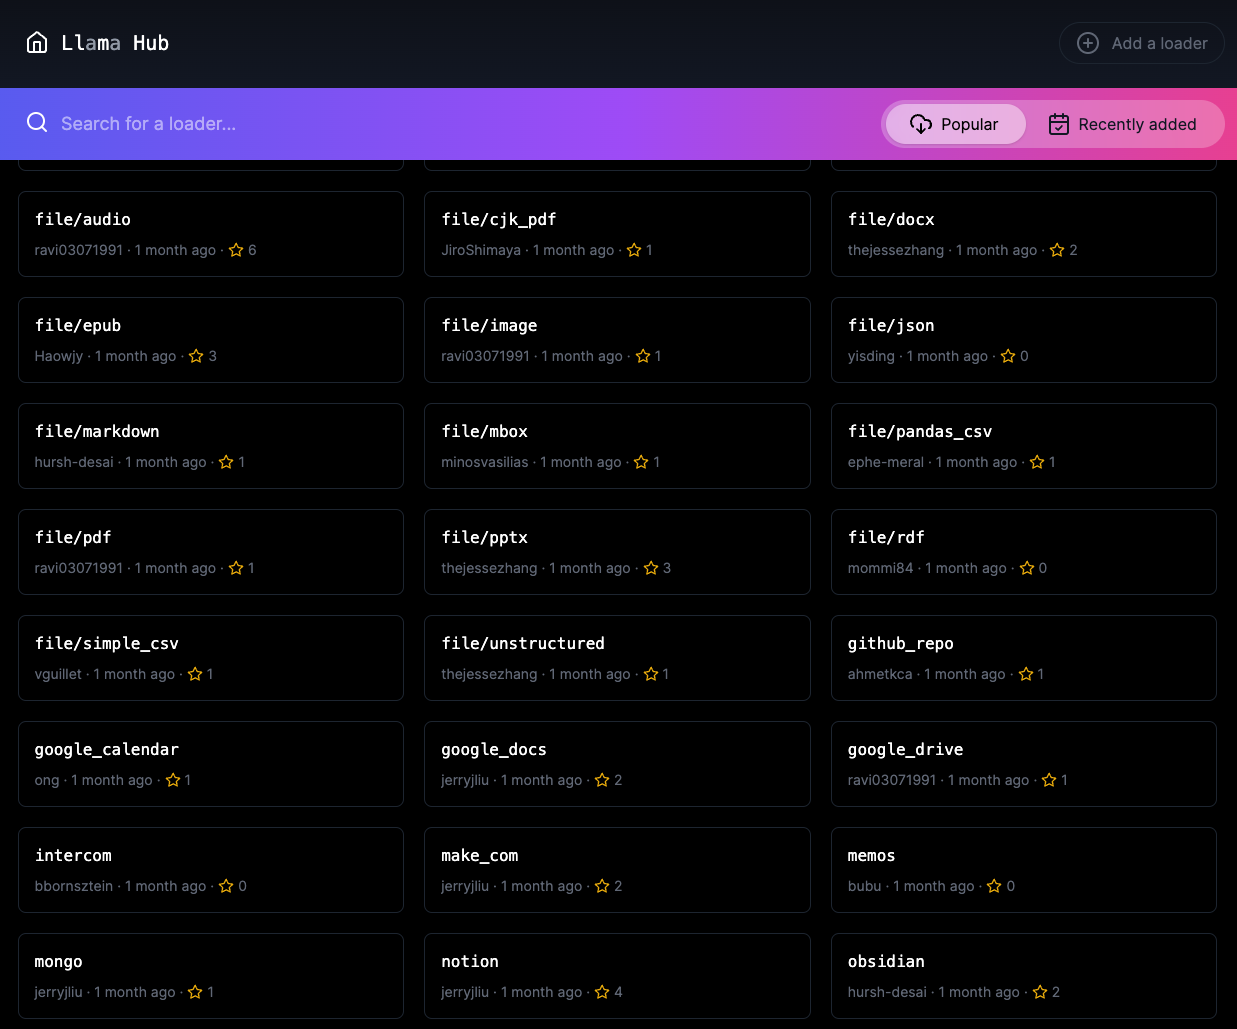This screenshot has height=1029, width=1237.
Task: Open the obsidian loader card
Action: click(1023, 975)
